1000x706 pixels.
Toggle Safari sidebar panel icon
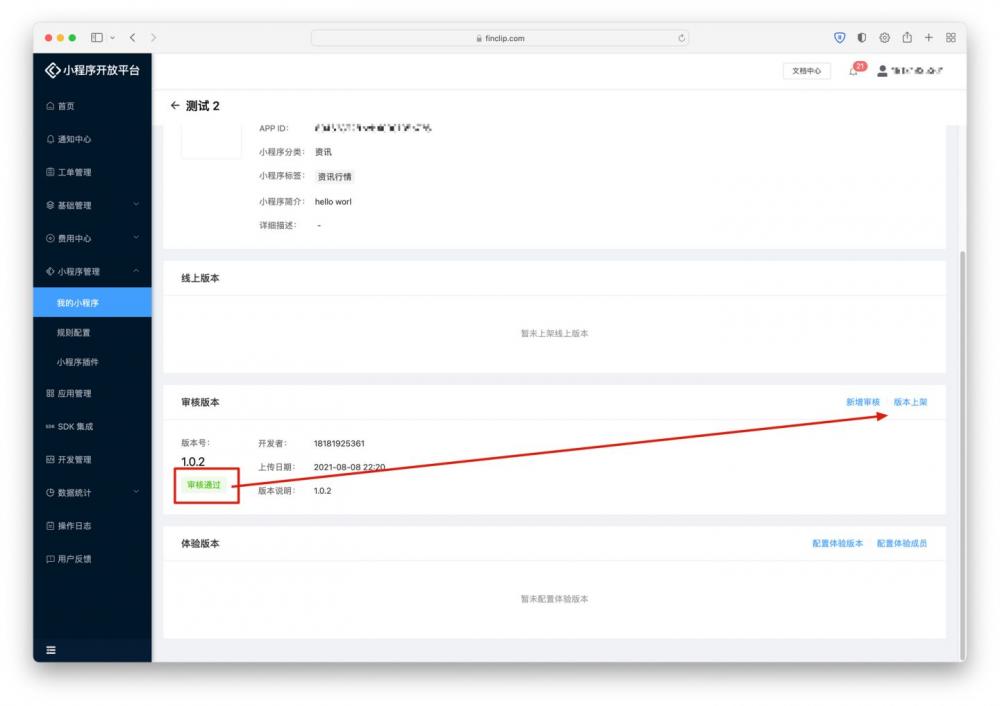(x=97, y=38)
